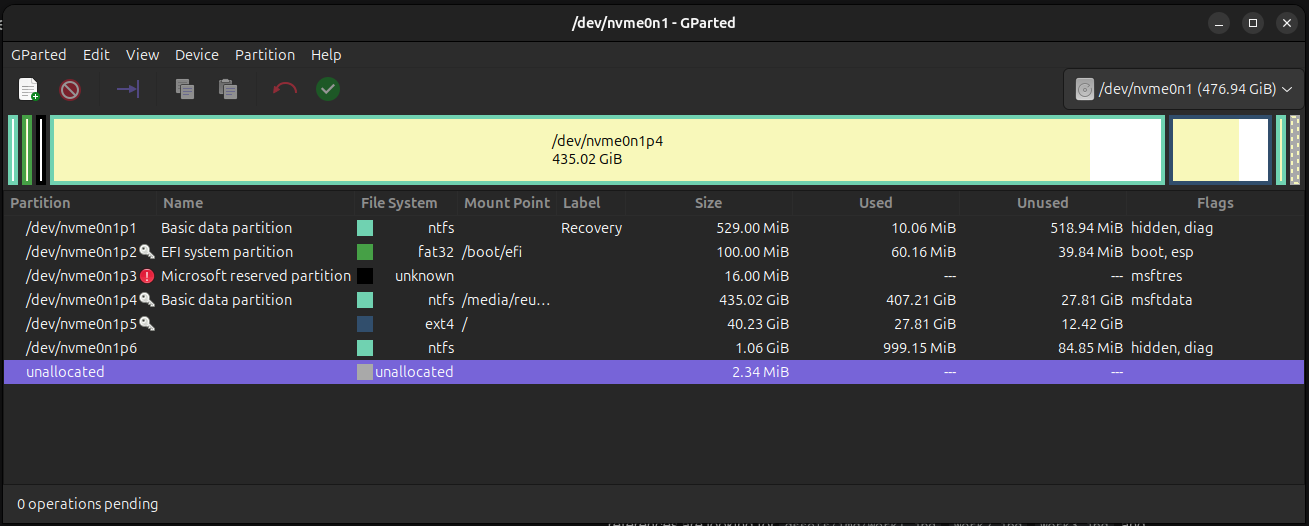The image size is (1309, 526).
Task: Click the fat32 green color swatch
Action: [365, 252]
